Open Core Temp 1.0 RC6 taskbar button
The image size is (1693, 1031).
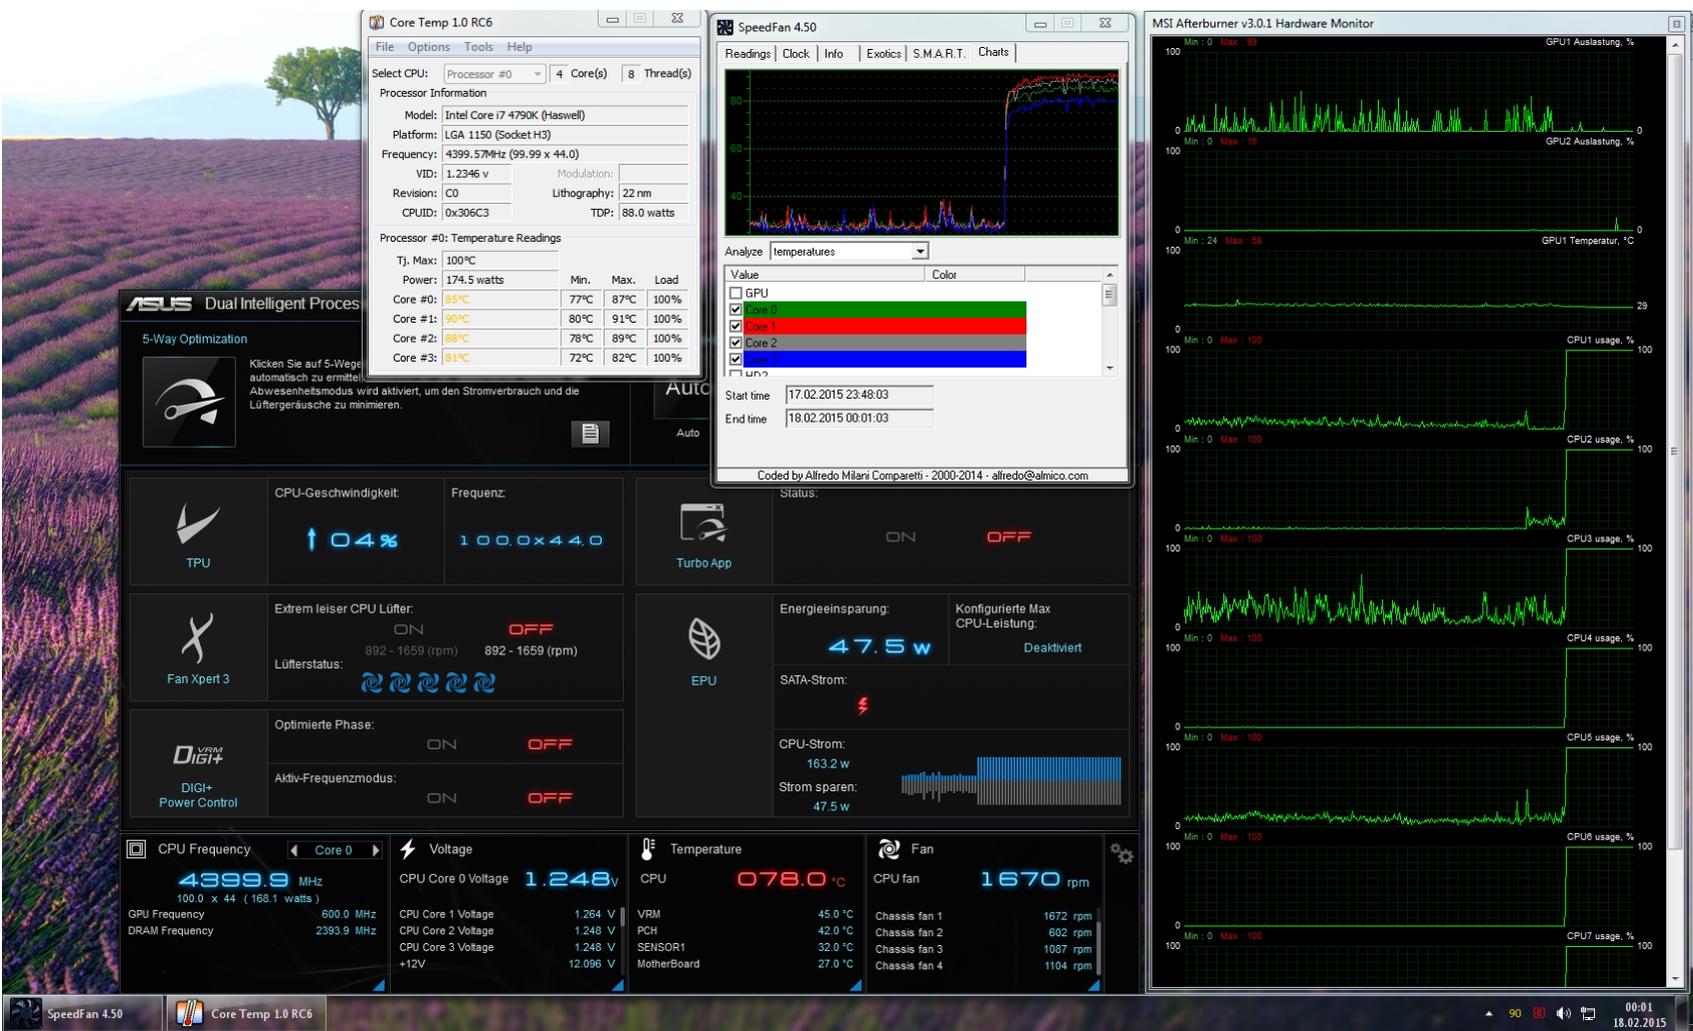246,1014
